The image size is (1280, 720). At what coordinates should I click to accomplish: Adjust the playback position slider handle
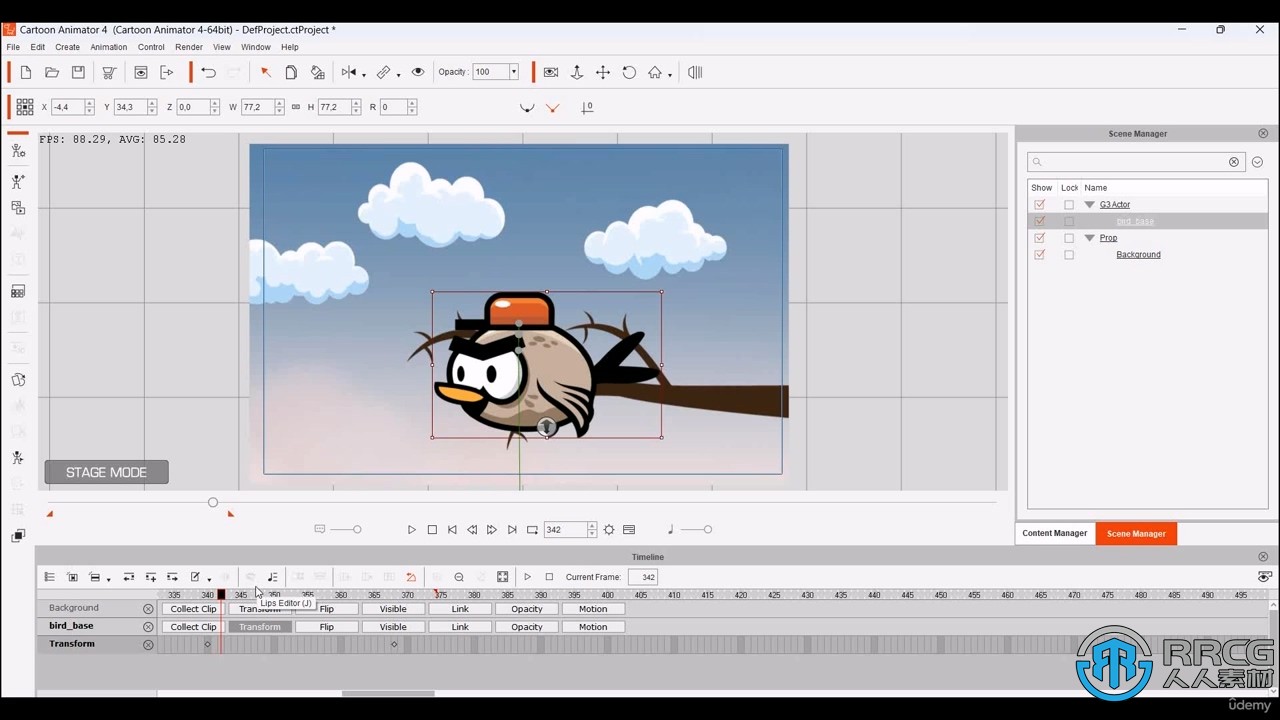pos(213,502)
